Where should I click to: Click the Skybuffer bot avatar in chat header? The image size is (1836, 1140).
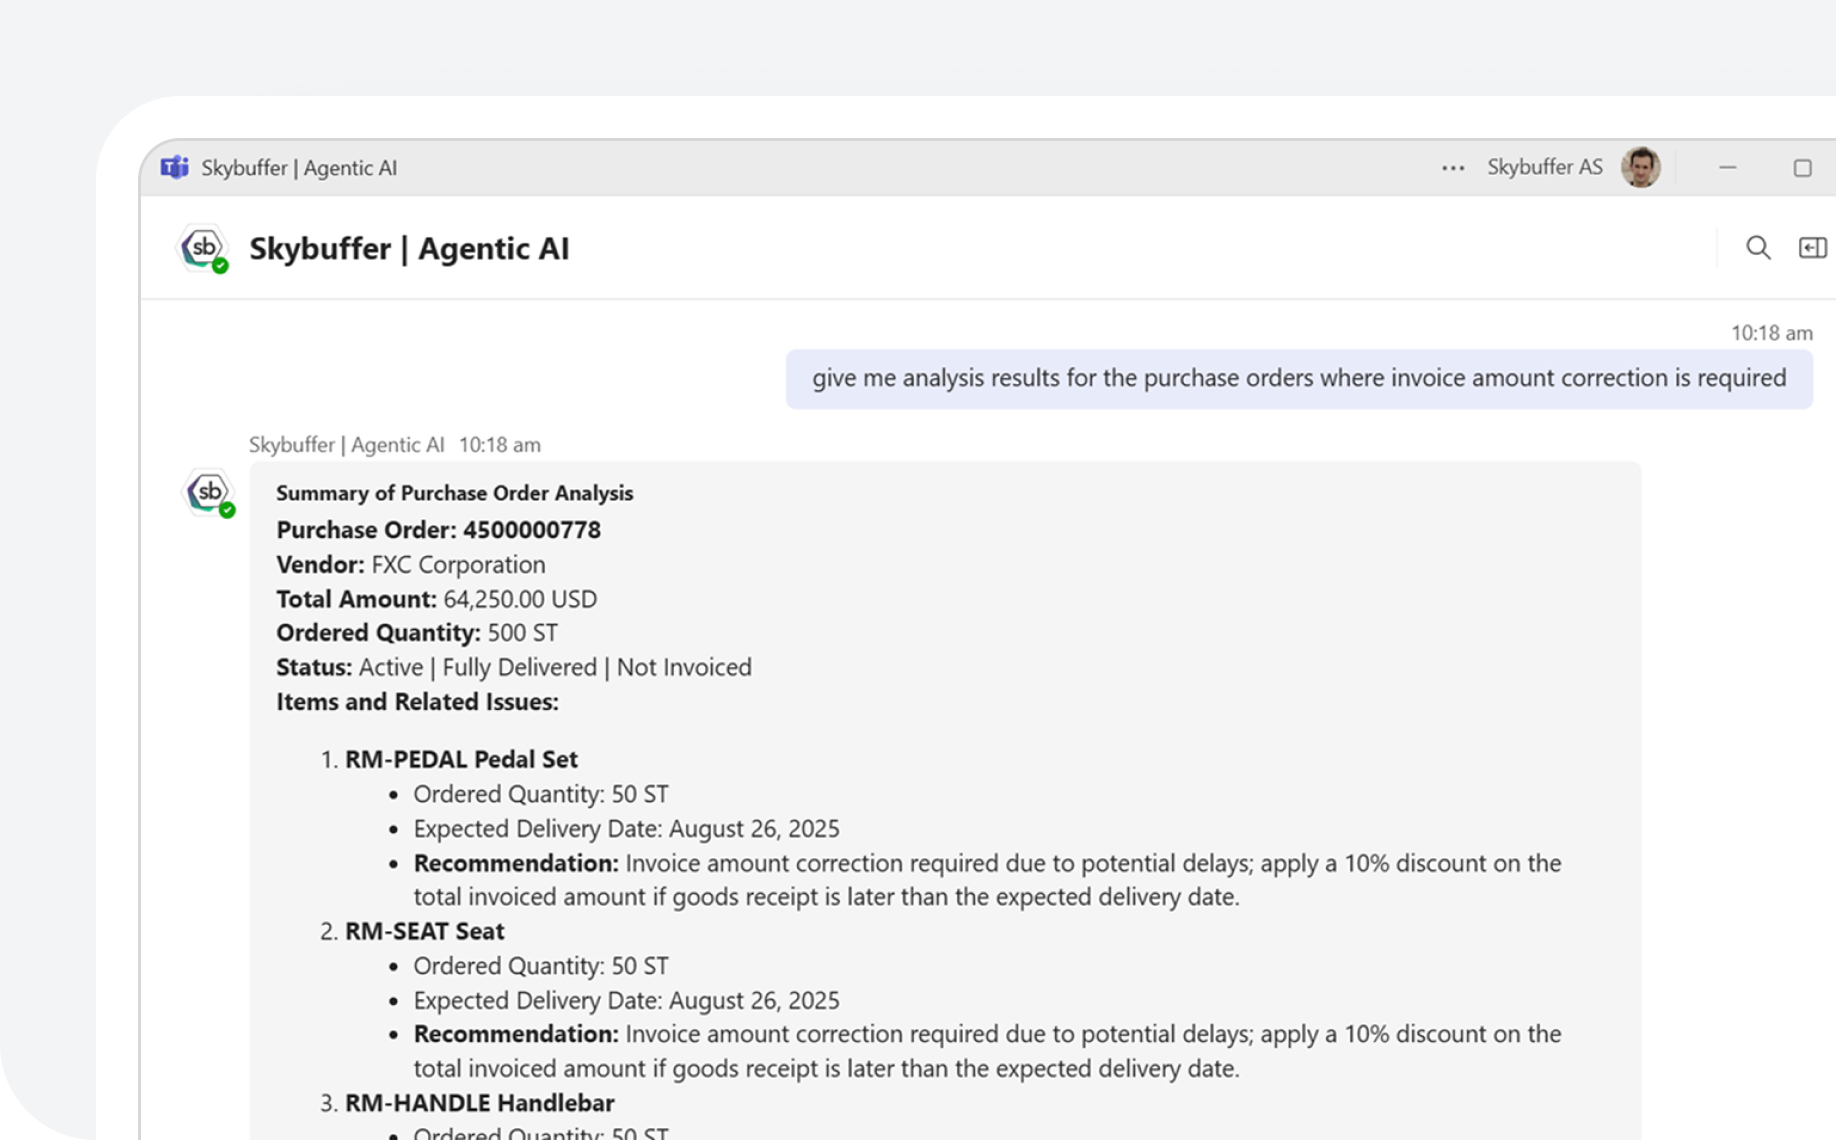[204, 248]
